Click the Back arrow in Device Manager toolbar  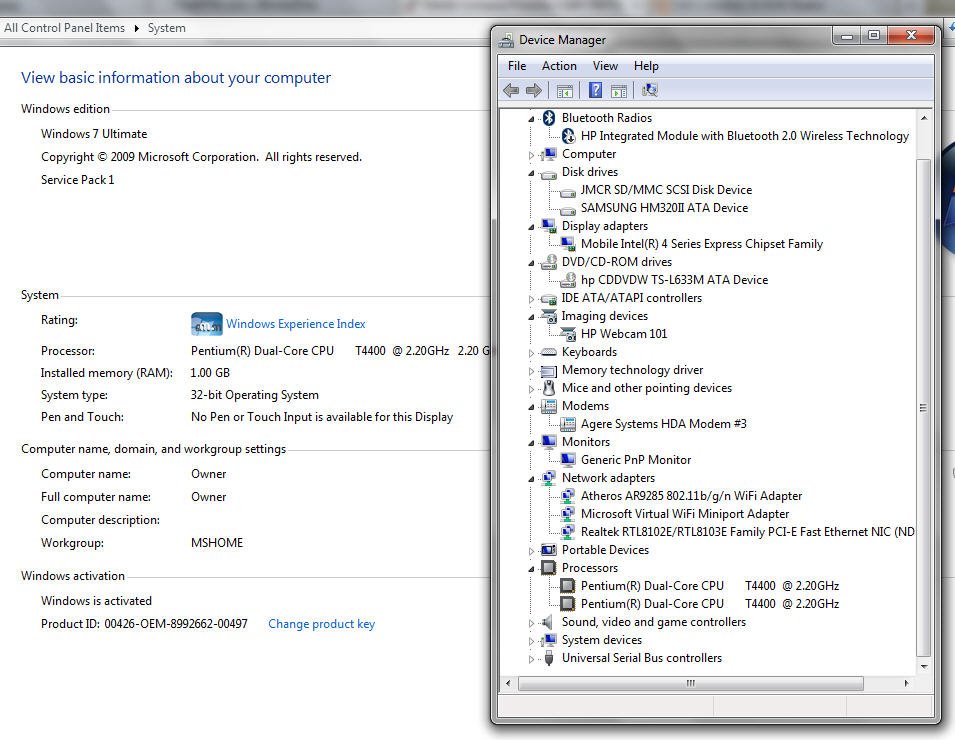coord(511,91)
